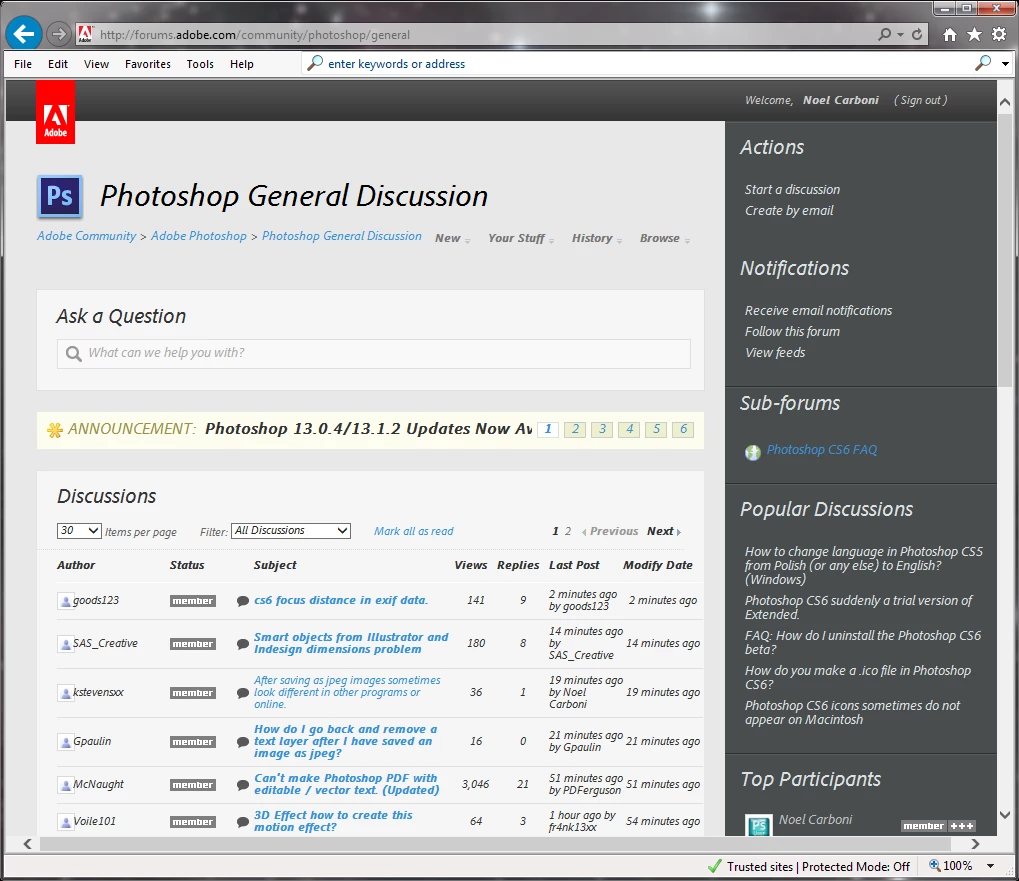Click the zoom magnifier icon in the status bar
1019x881 pixels.
[935, 865]
